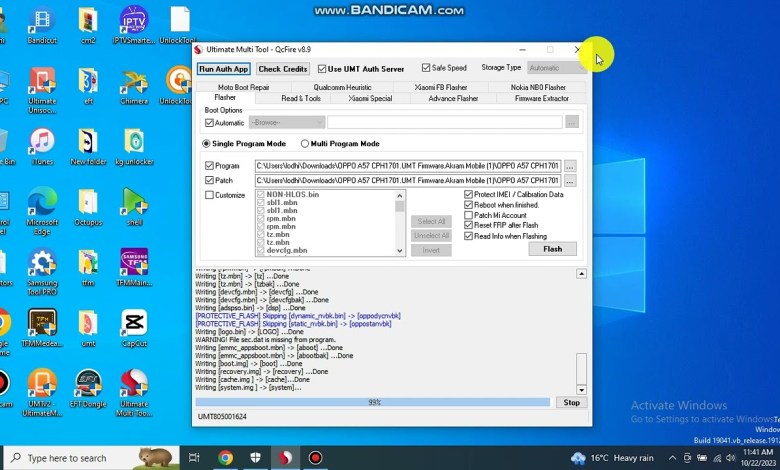The height and width of the screenshot is (470, 780).
Task: Launch CapCut desktop icon
Action: tap(134, 328)
